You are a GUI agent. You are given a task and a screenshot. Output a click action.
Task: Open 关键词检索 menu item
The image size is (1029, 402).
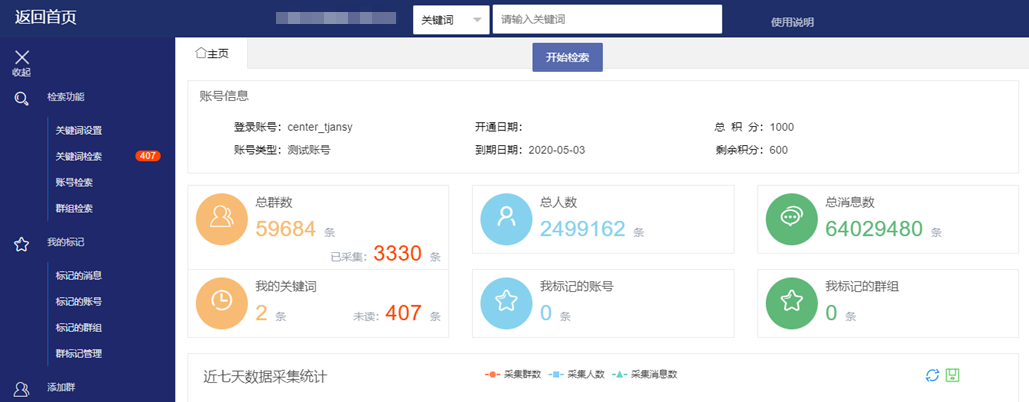79,156
